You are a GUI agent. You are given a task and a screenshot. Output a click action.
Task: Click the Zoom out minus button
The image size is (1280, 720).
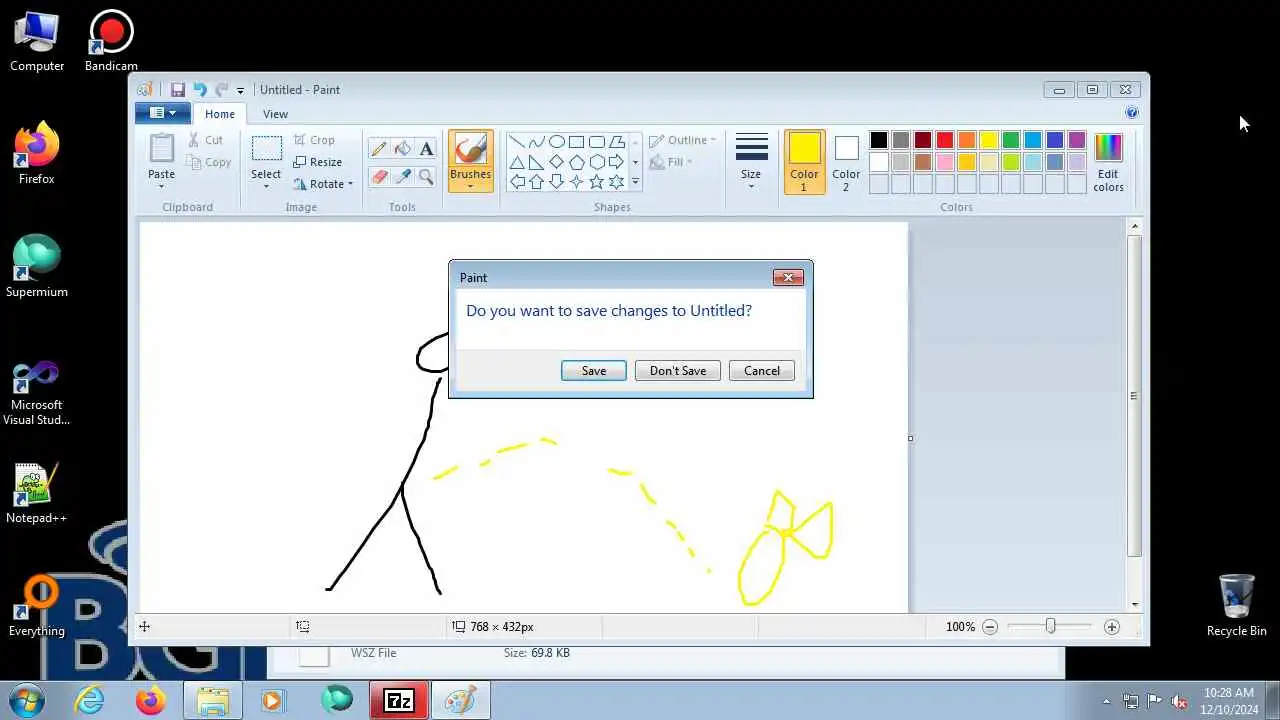point(990,627)
